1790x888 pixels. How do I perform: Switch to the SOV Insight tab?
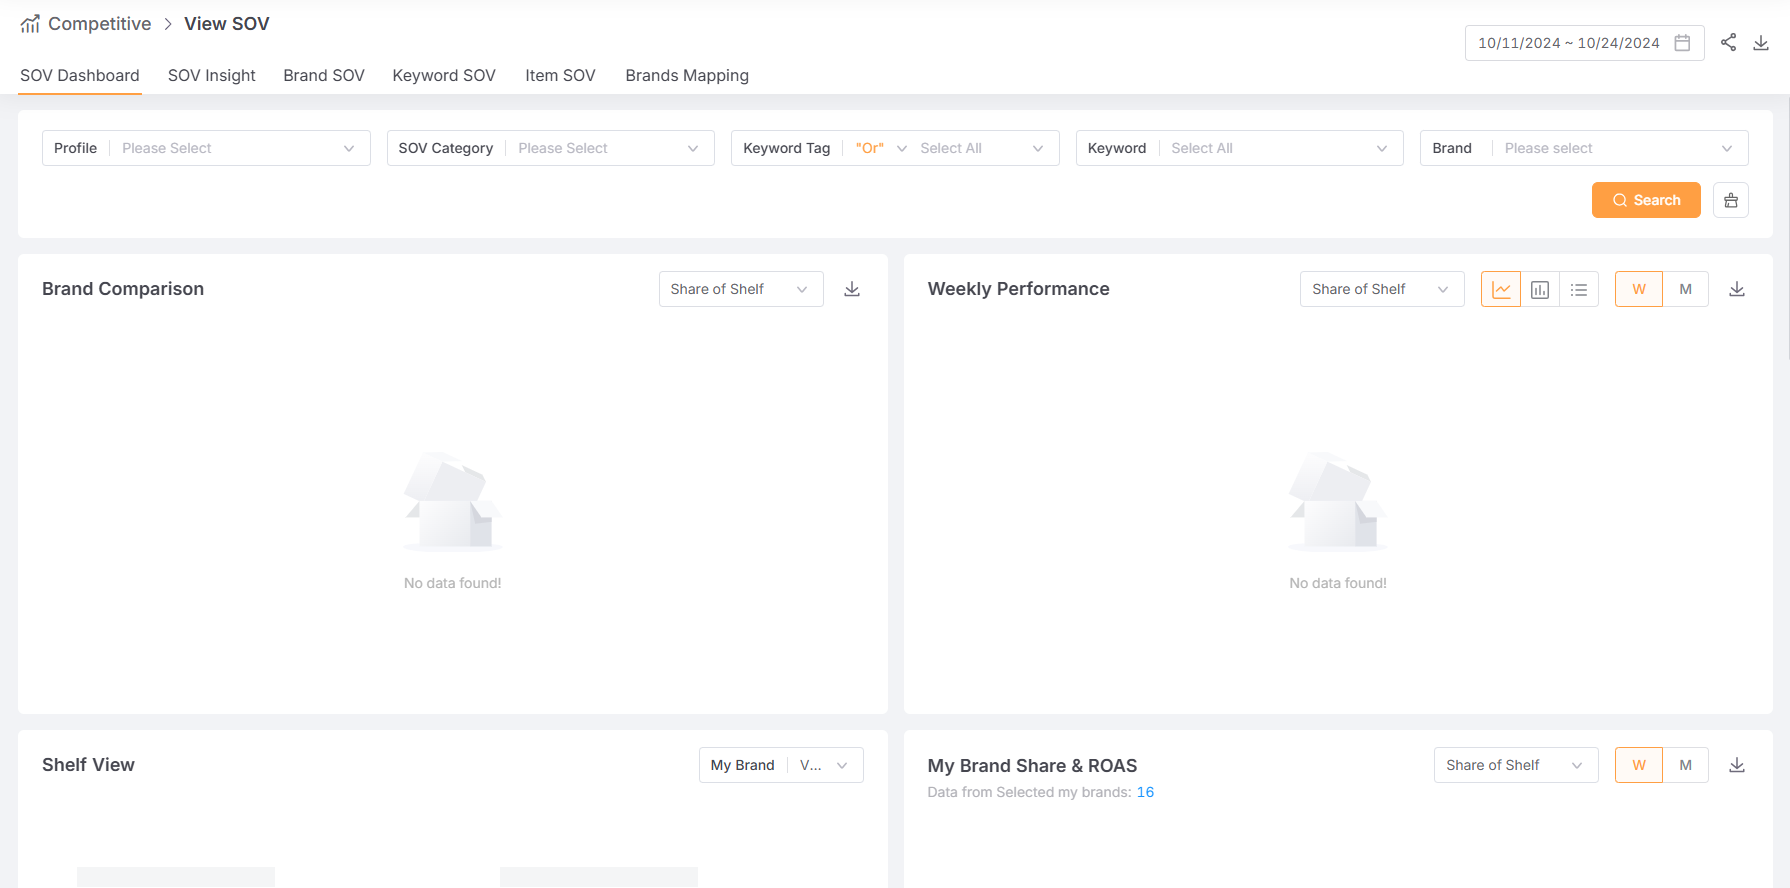[x=211, y=76]
